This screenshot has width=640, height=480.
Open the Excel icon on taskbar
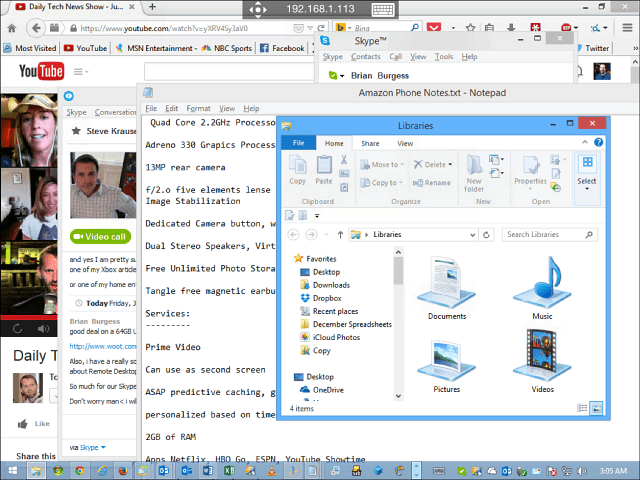229,471
